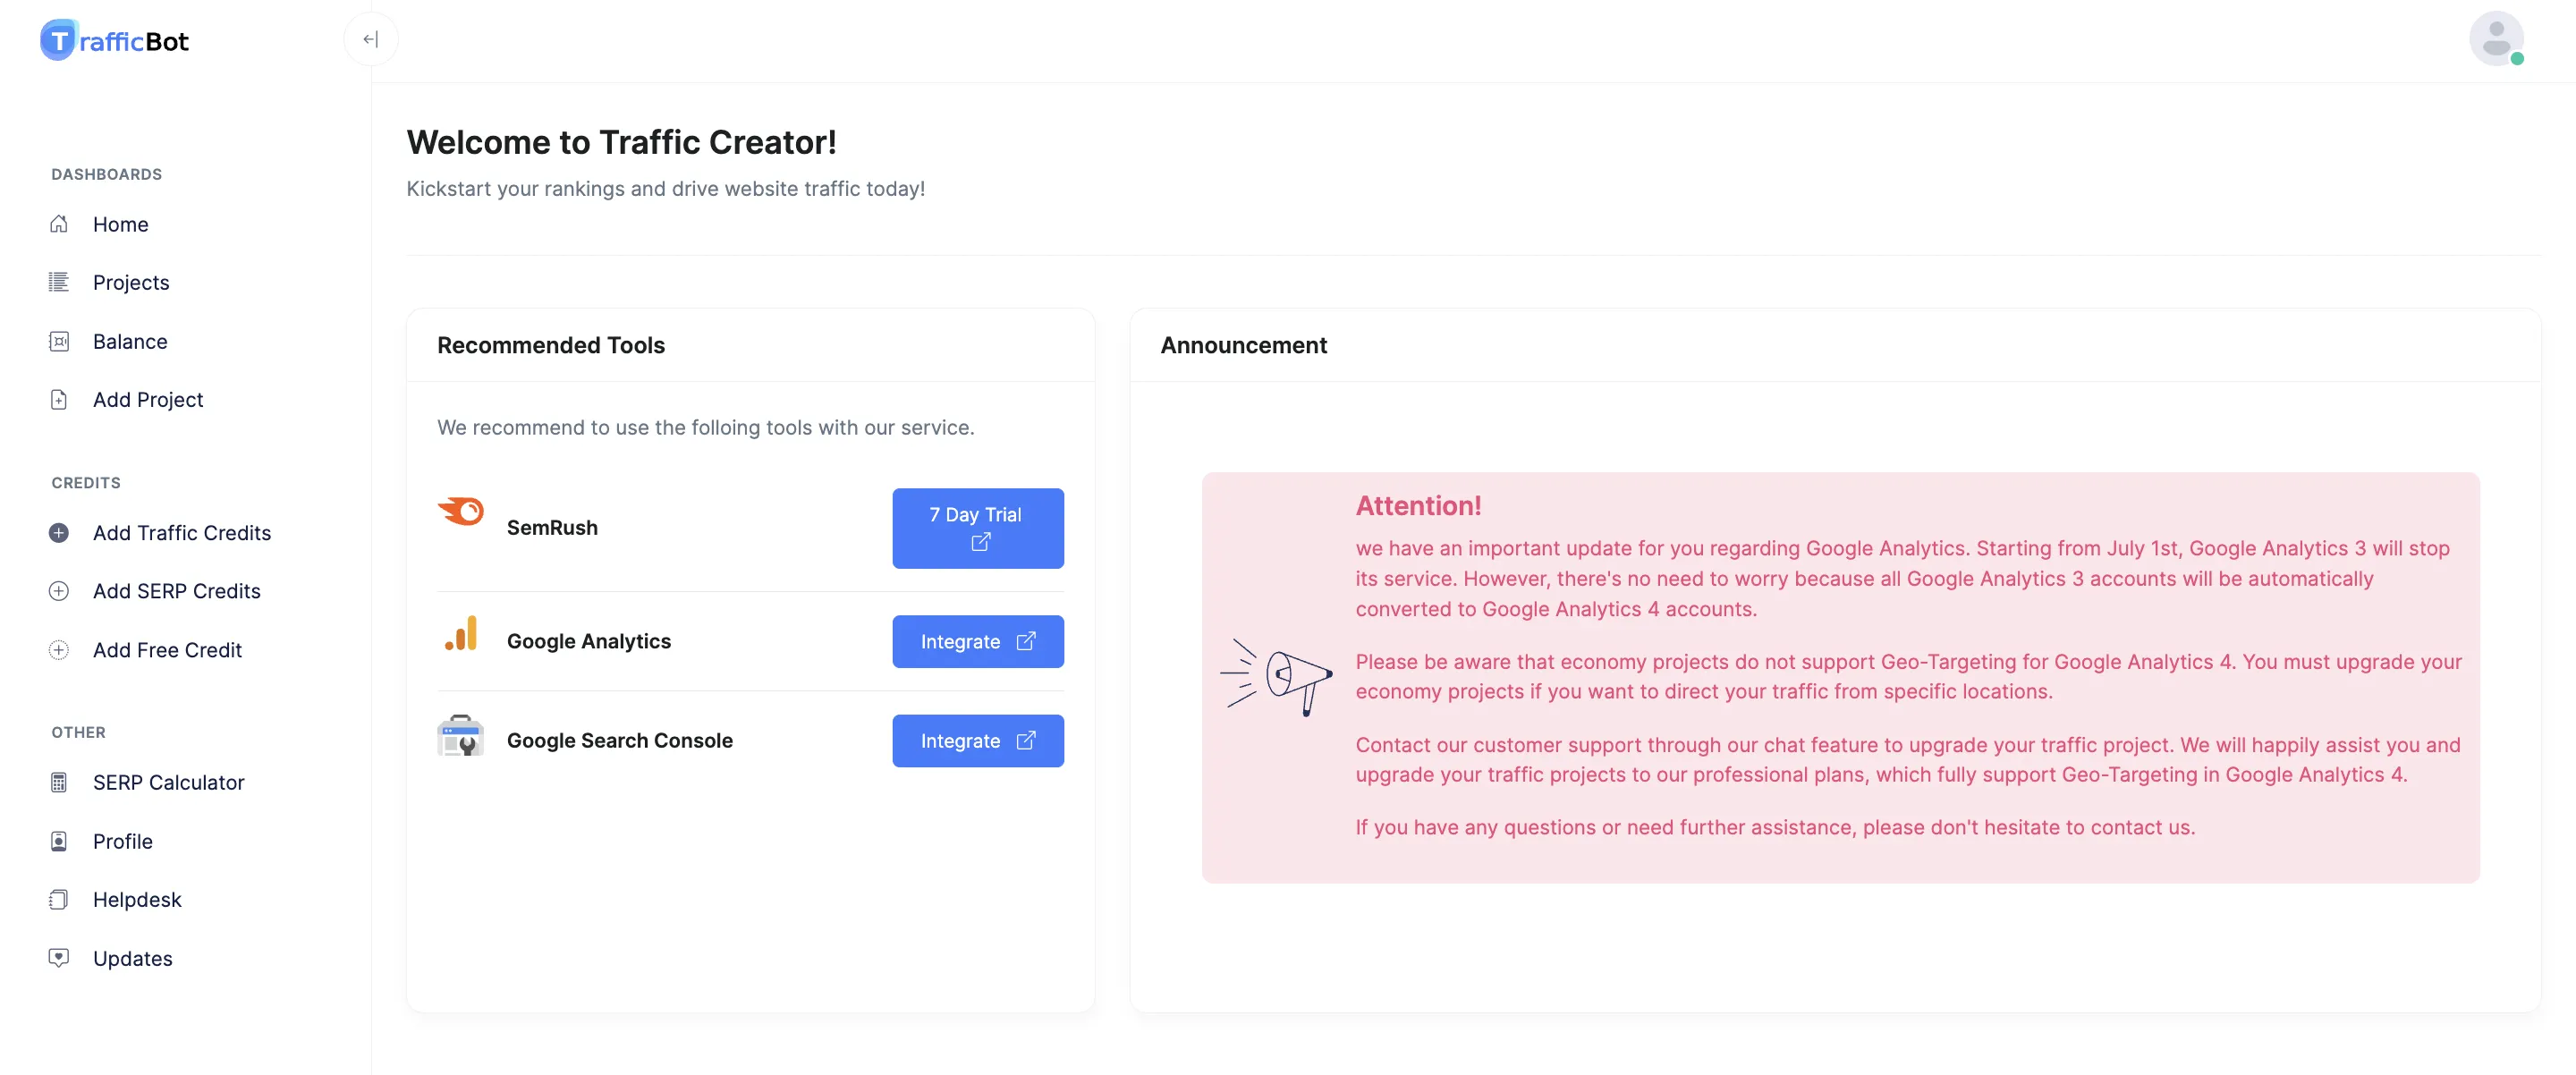Integrate Google Search Console

pos(977,740)
